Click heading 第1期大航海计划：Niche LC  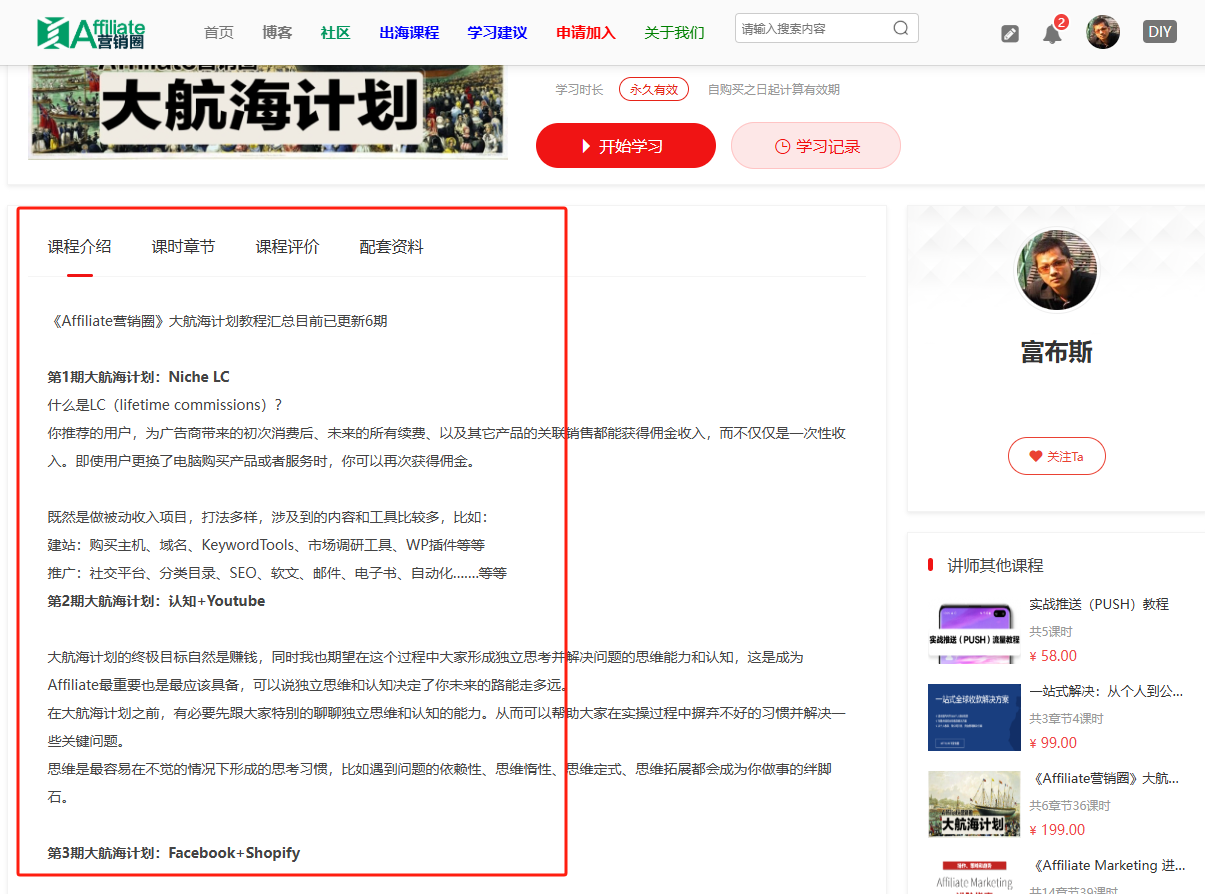tap(139, 377)
